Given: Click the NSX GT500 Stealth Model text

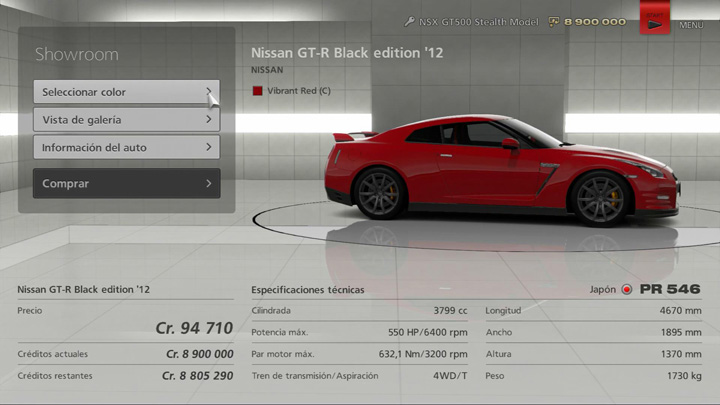Looking at the screenshot, I should (476, 21).
